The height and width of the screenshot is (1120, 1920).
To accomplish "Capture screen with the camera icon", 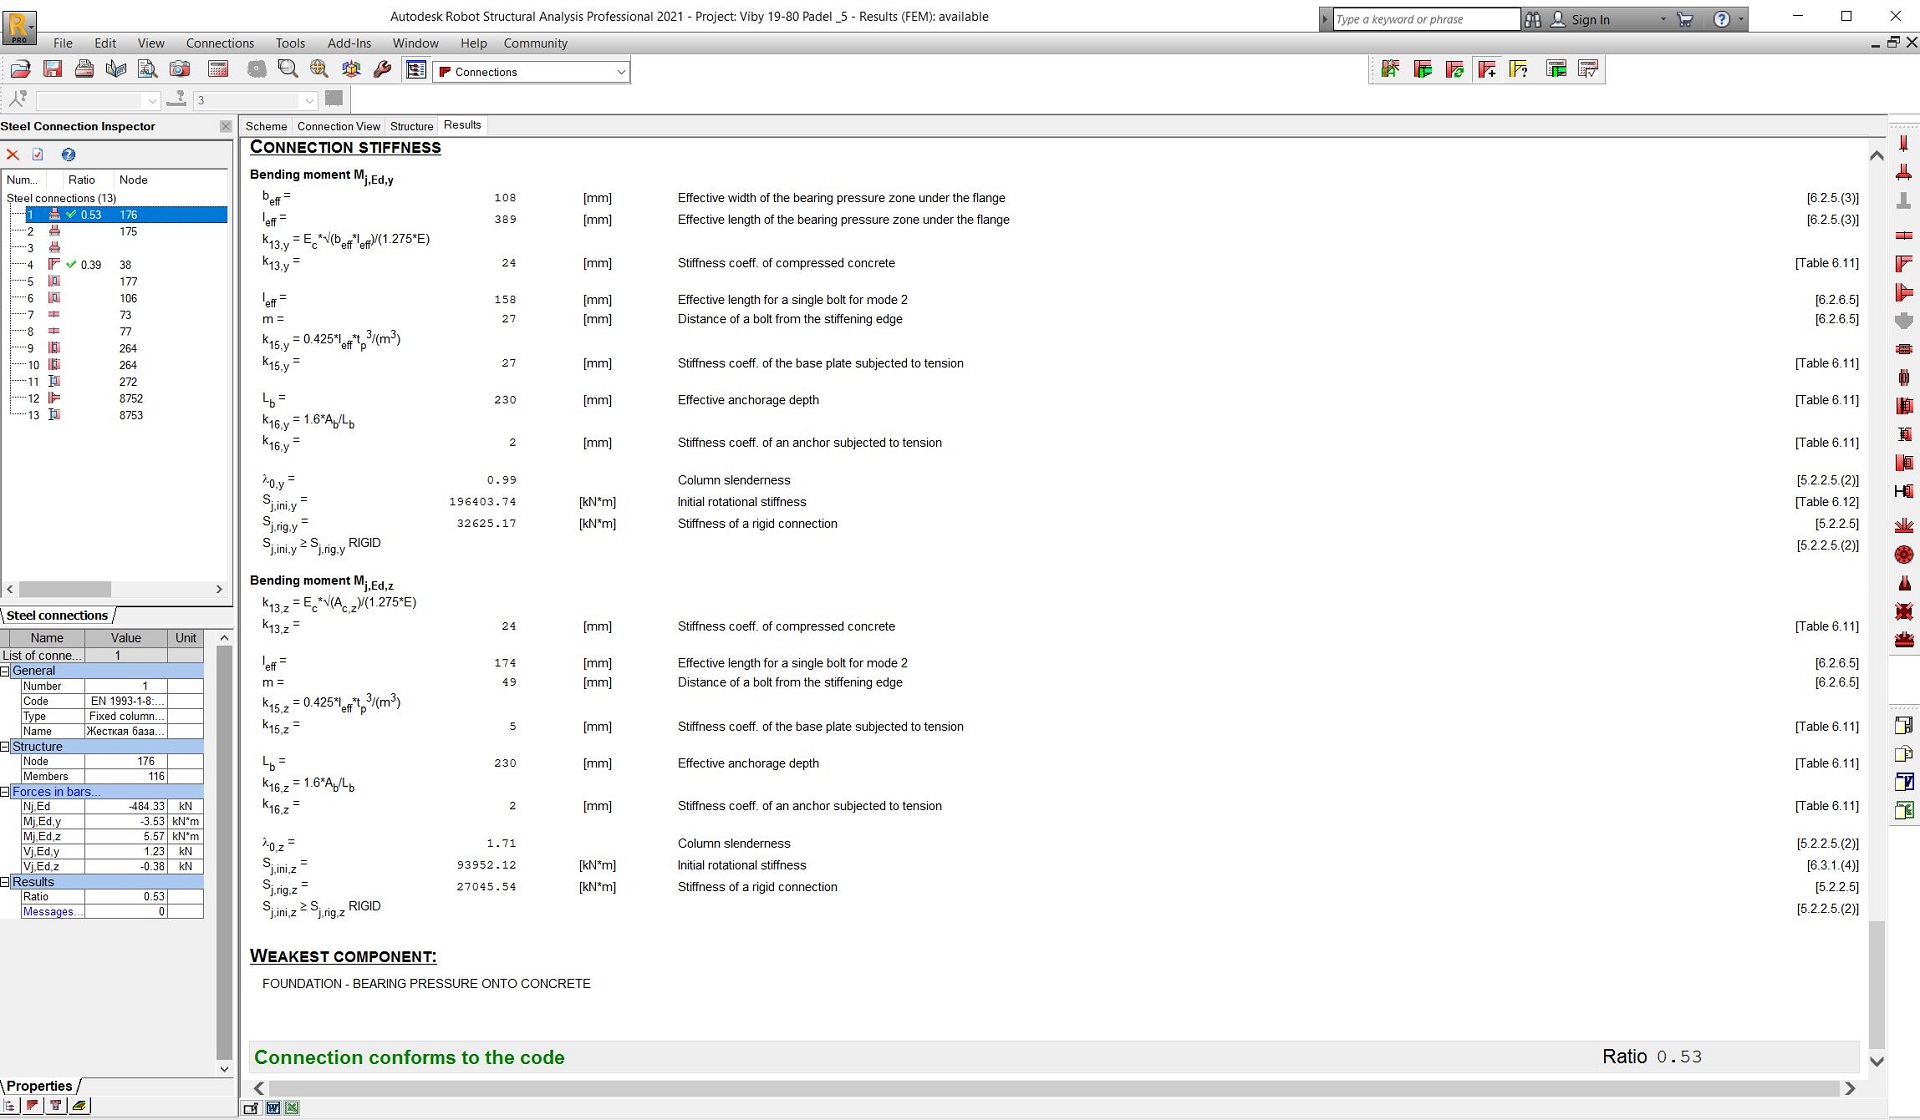I will [x=180, y=69].
